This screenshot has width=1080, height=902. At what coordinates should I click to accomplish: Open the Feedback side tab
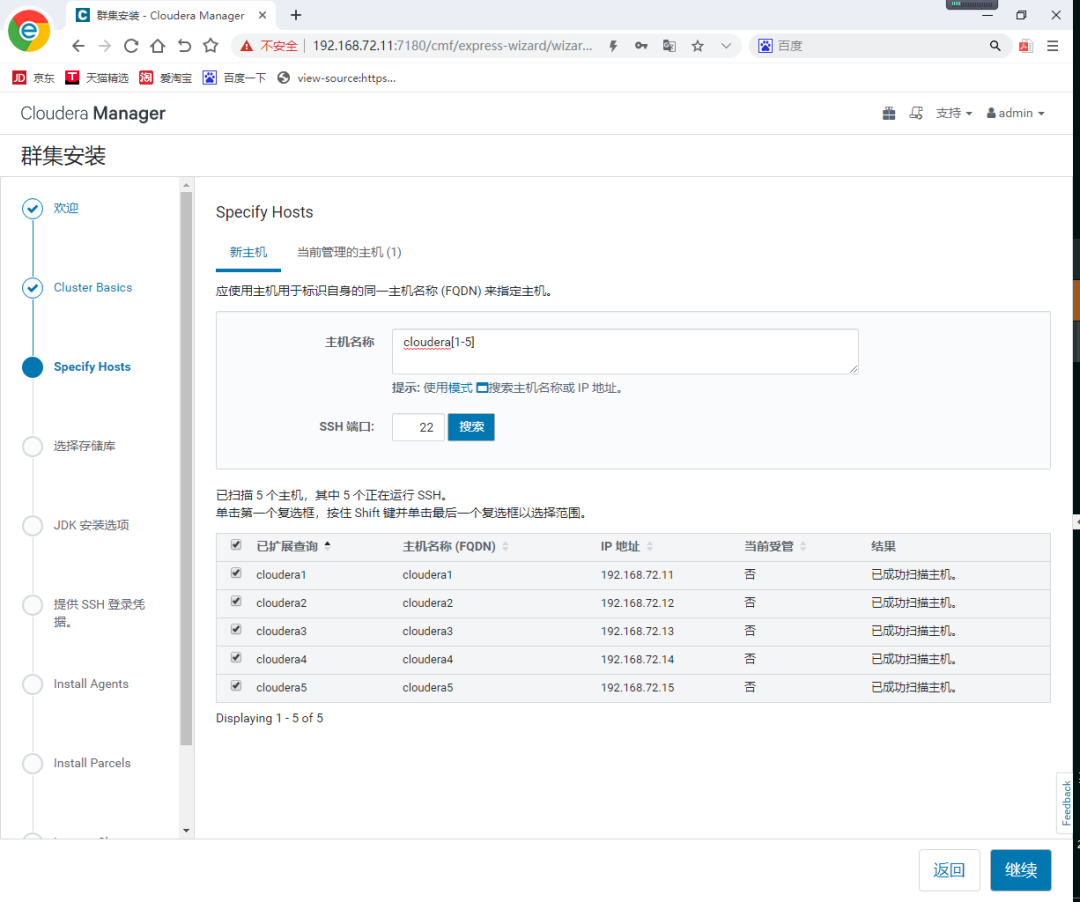point(1066,803)
